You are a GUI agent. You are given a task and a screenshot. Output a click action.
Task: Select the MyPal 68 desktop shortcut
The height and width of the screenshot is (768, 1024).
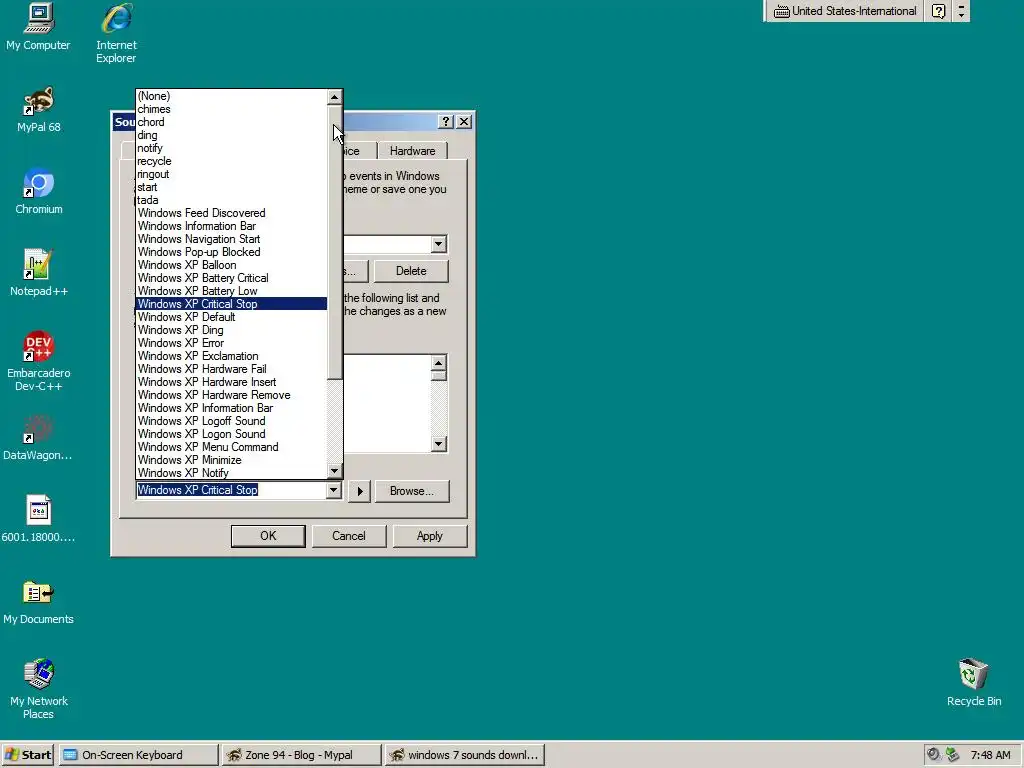pyautogui.click(x=39, y=110)
